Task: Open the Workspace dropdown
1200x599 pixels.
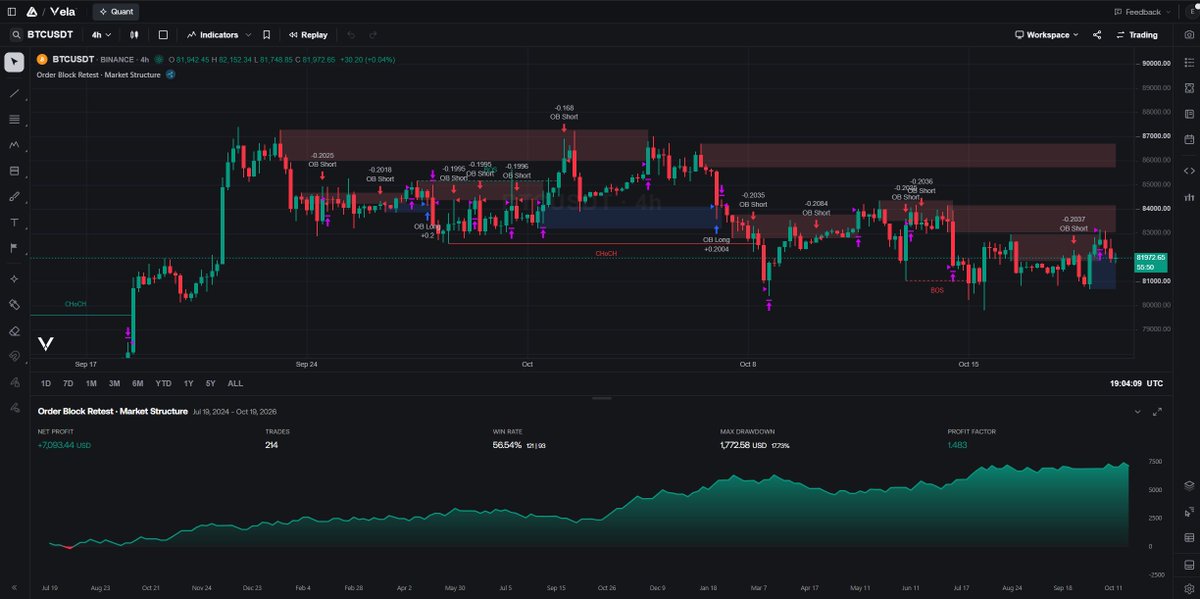Action: tap(1046, 34)
